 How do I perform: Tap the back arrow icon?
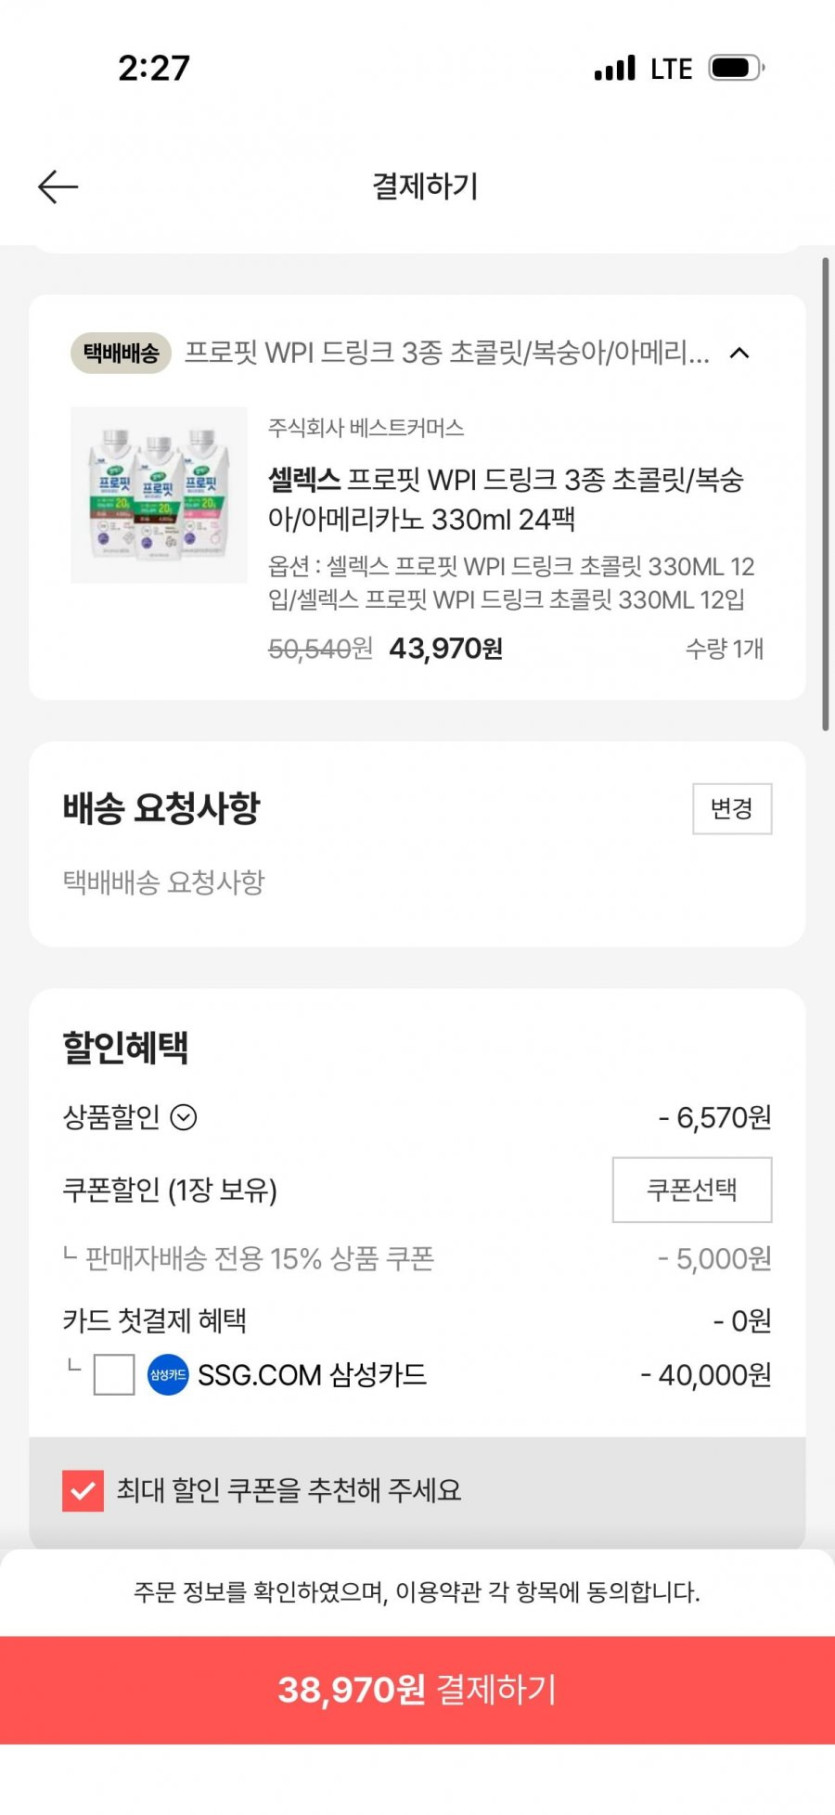[x=58, y=187]
